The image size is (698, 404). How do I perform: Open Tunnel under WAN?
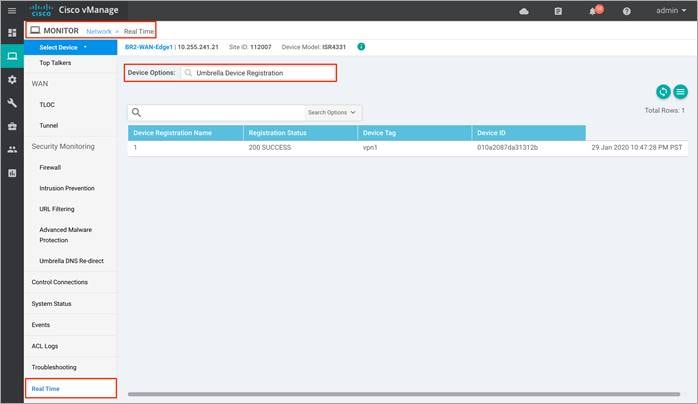click(49, 125)
